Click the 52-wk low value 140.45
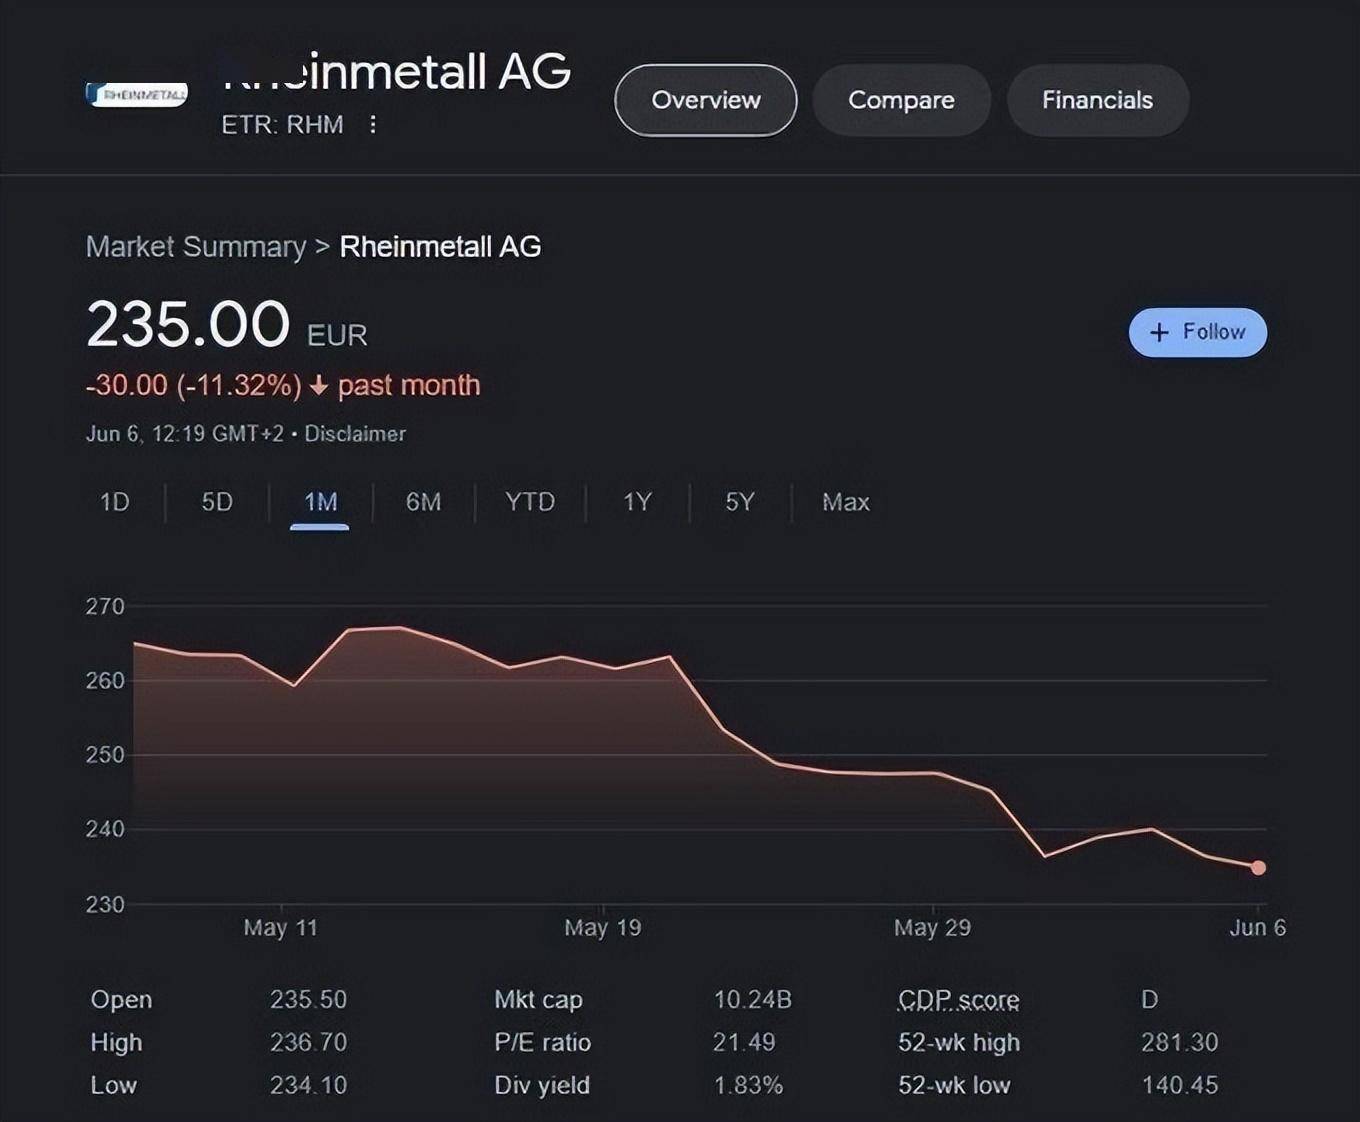 click(1180, 1086)
